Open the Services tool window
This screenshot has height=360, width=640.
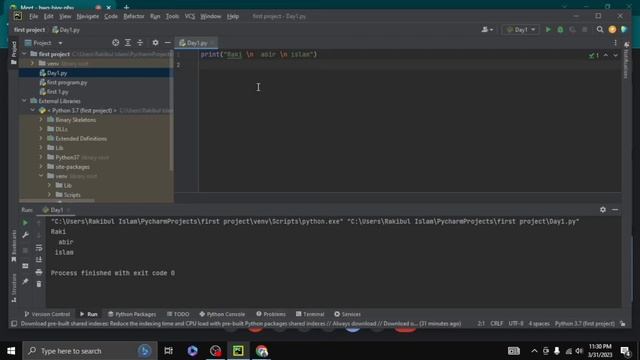(348, 314)
